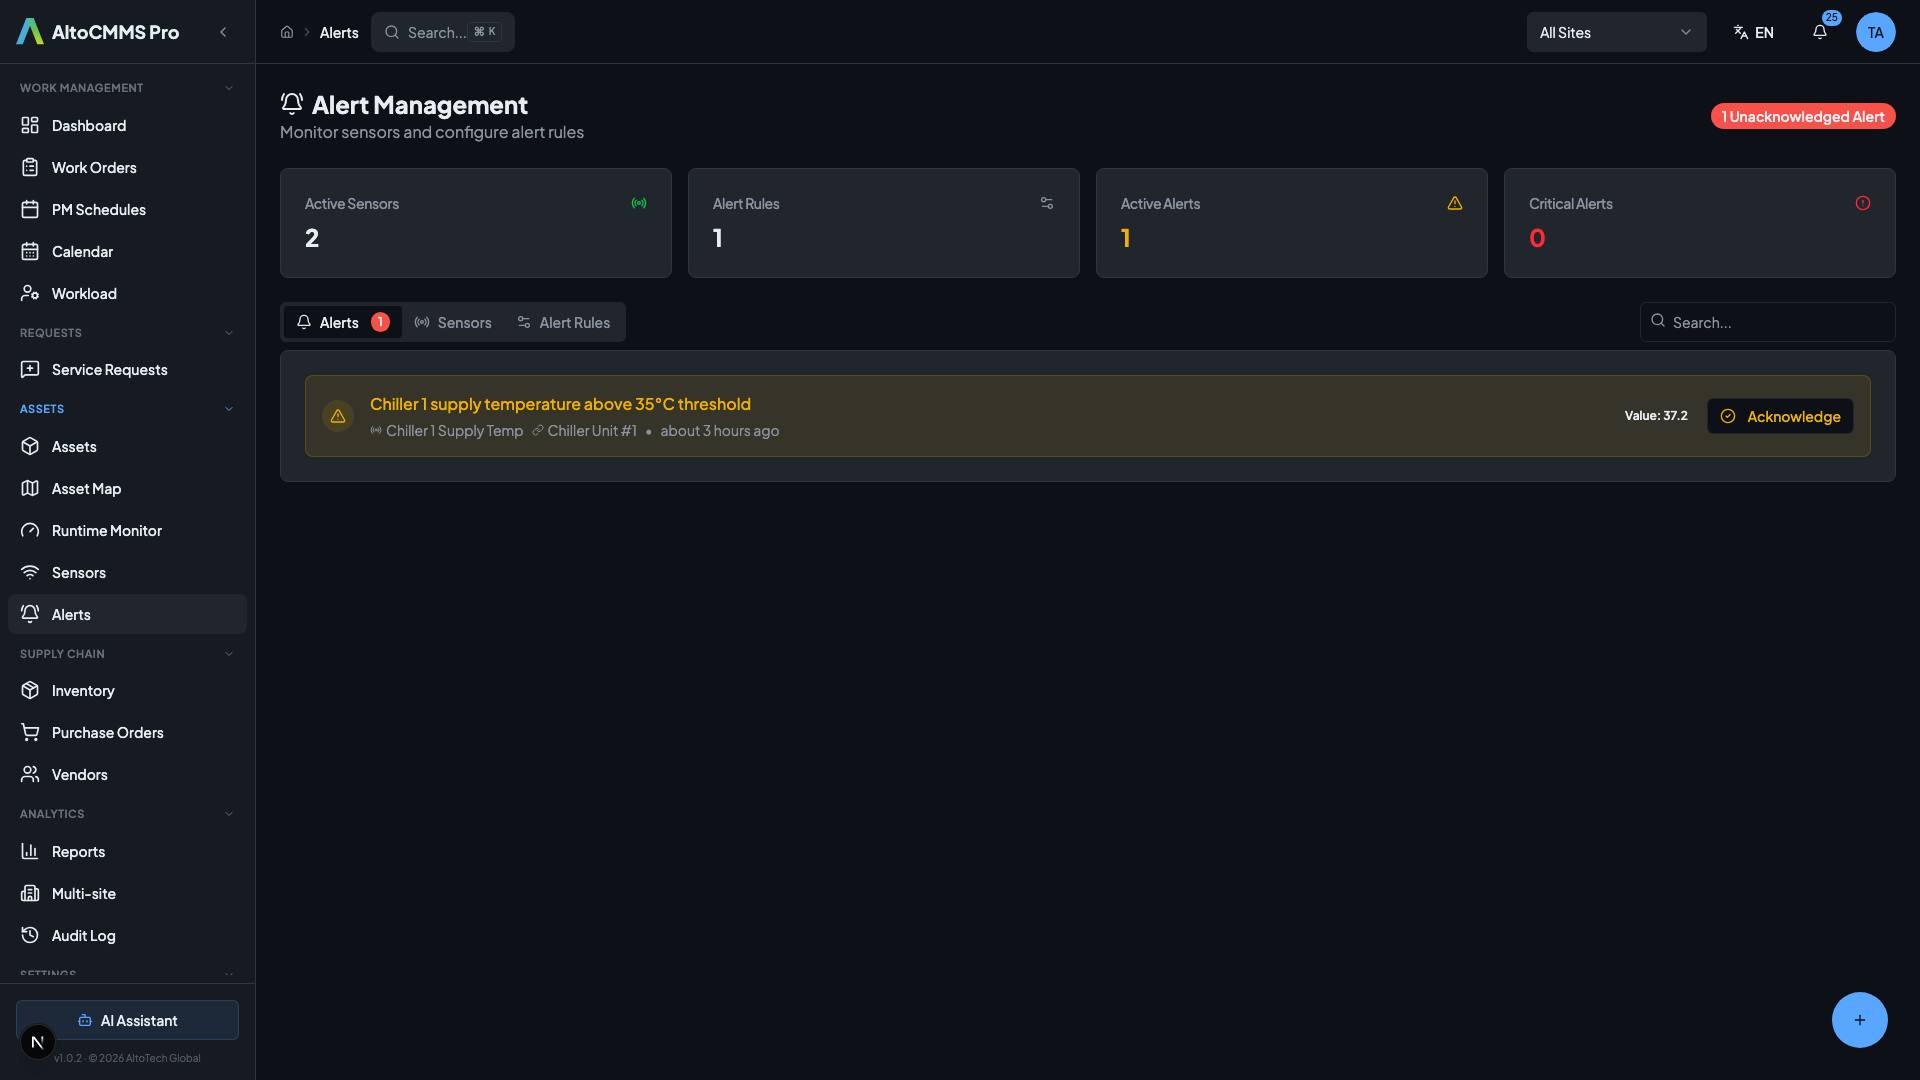Open the TA user avatar

(x=1875, y=32)
